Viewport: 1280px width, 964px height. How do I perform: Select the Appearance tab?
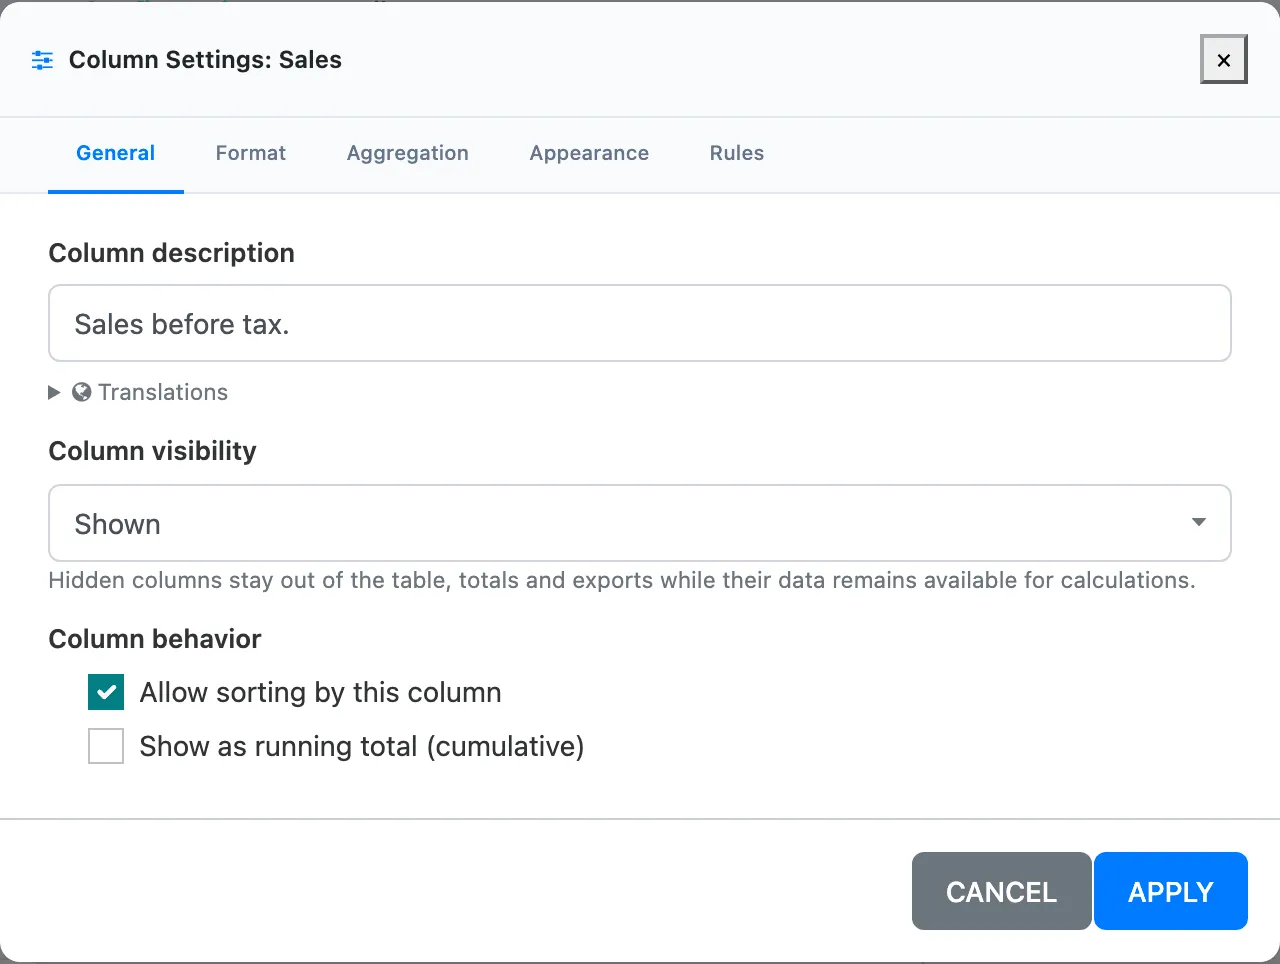click(x=589, y=153)
